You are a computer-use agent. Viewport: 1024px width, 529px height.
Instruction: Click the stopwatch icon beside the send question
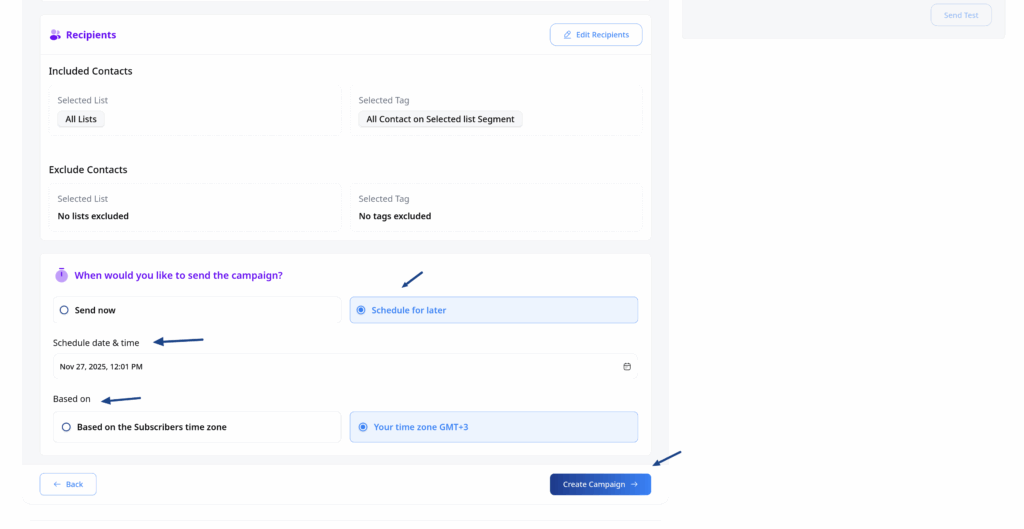[x=61, y=275]
